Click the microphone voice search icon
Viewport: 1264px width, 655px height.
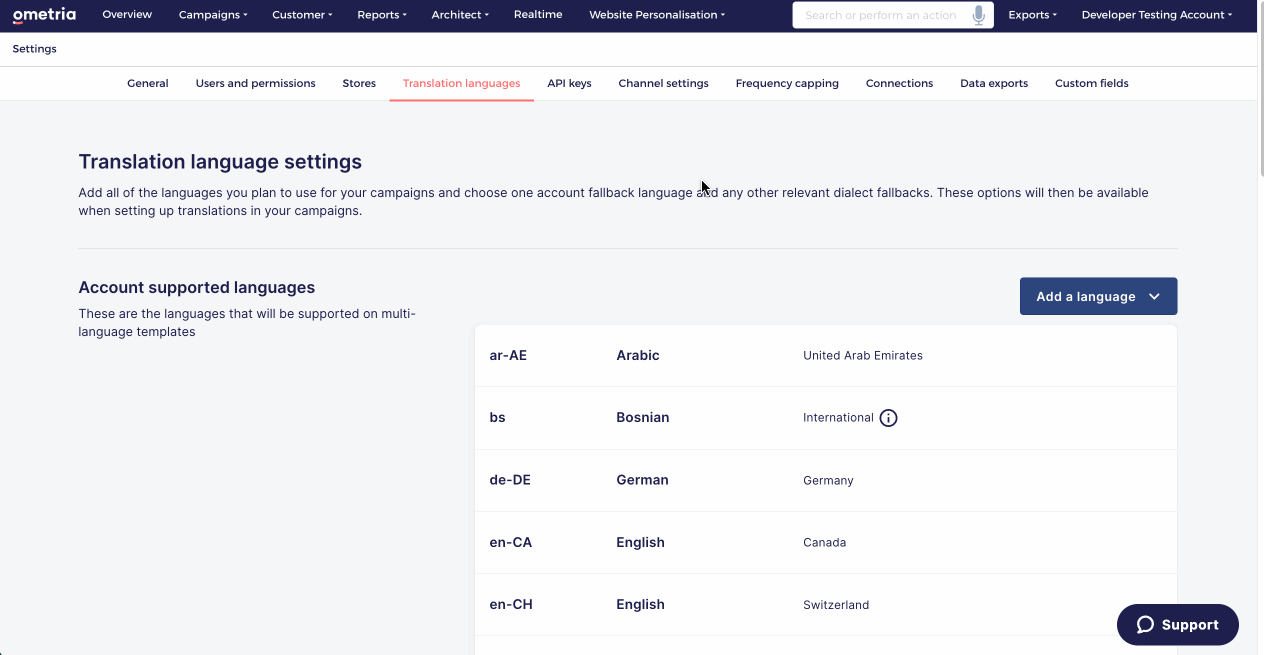coord(978,15)
